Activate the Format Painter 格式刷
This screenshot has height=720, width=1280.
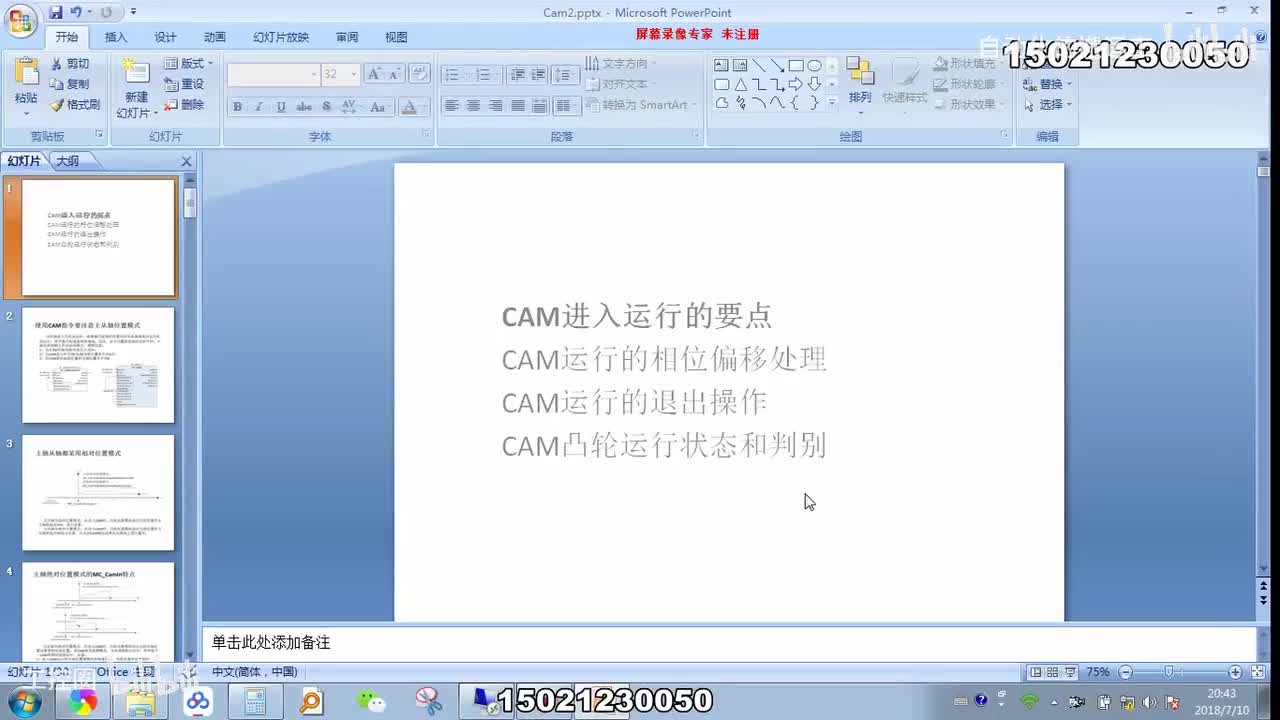(75, 104)
